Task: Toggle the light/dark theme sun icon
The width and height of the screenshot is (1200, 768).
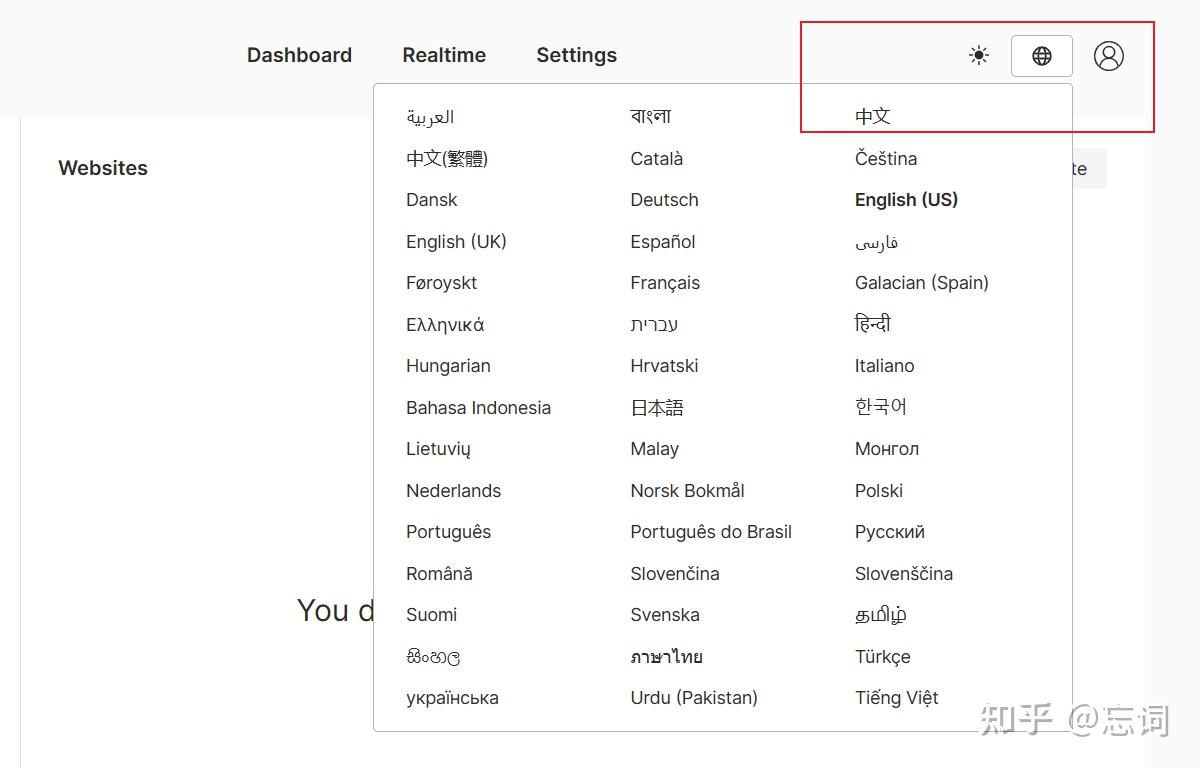Action: point(979,56)
